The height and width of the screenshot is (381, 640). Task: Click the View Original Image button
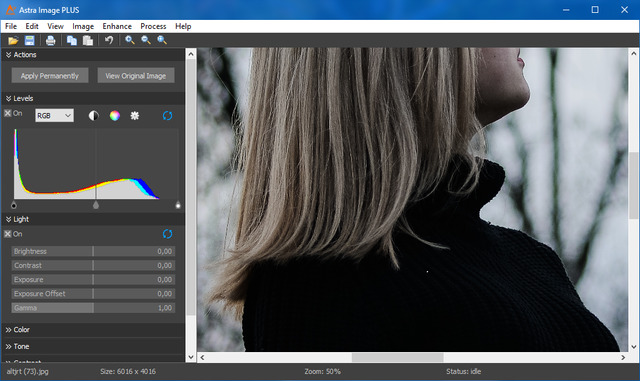point(136,76)
